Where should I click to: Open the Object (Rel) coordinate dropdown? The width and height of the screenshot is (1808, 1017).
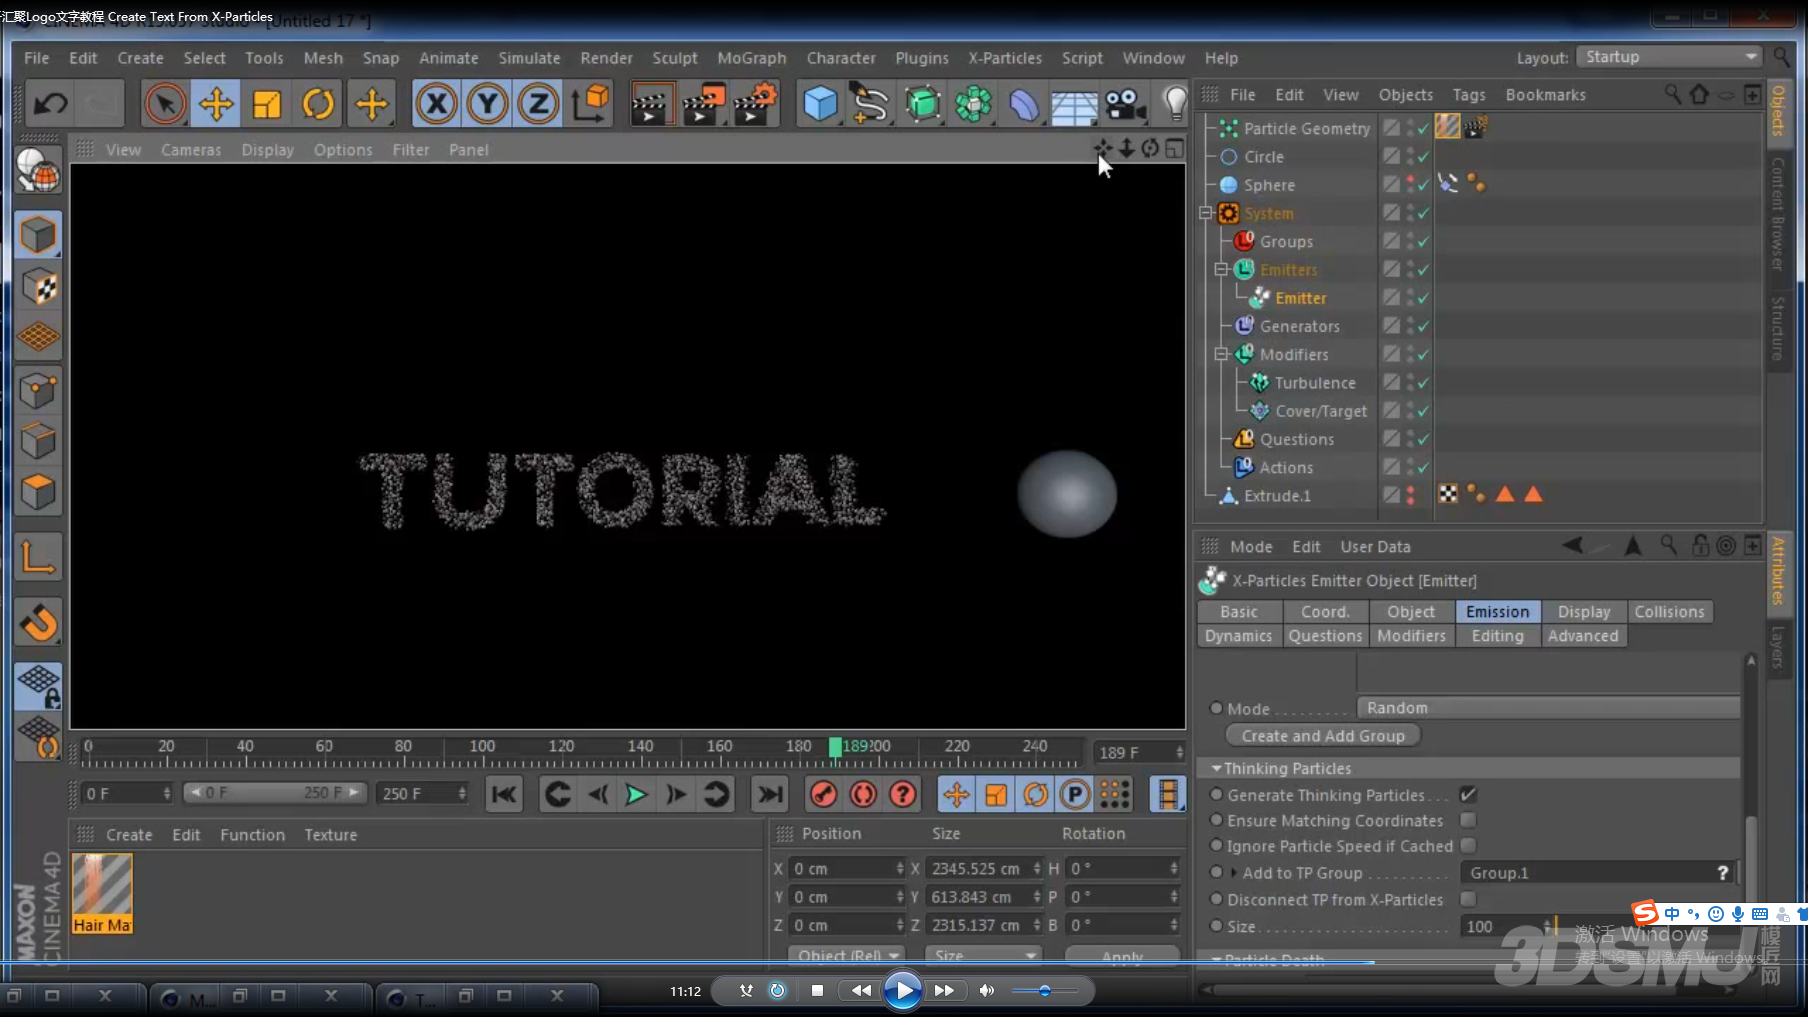point(847,955)
